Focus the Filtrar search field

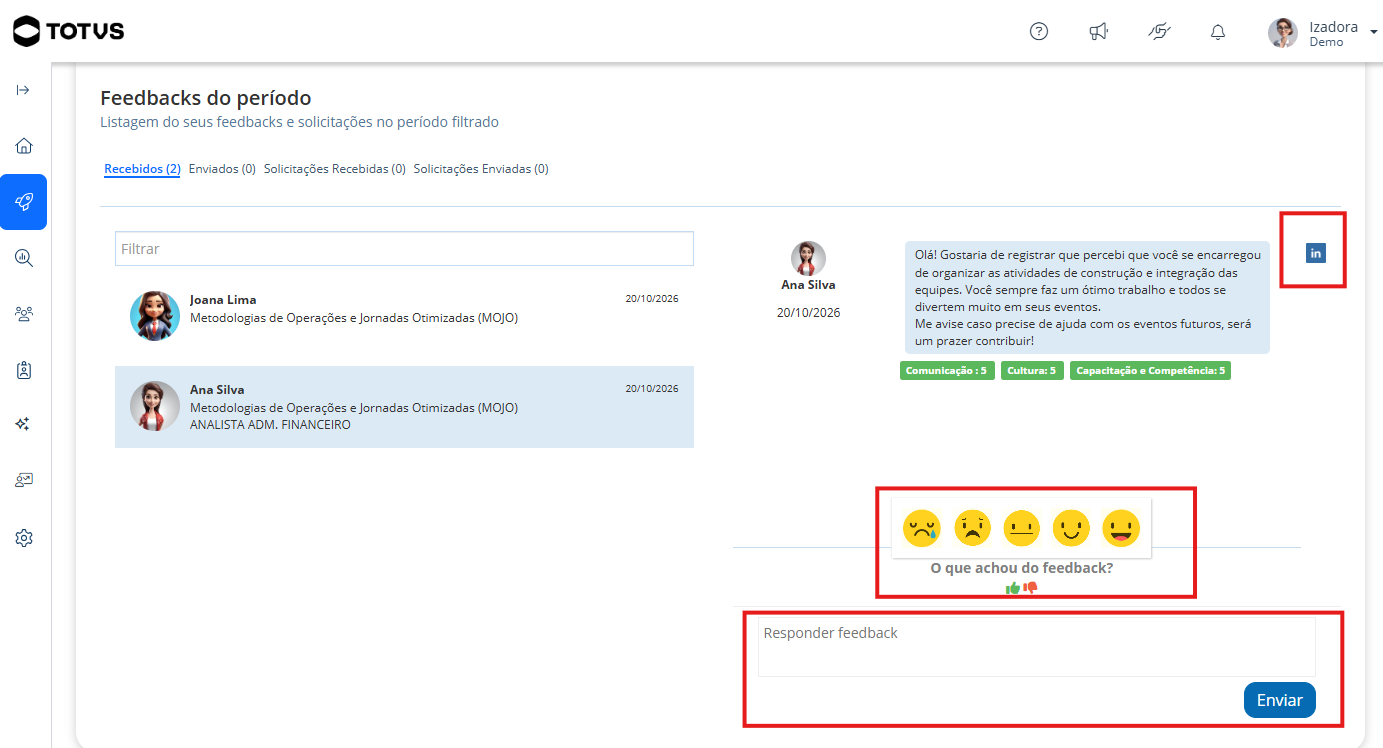pyautogui.click(x=404, y=249)
